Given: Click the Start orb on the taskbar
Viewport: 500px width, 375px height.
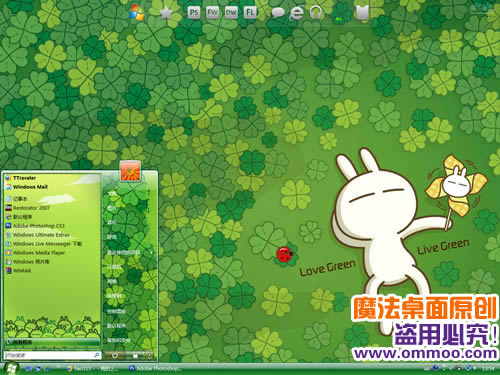Looking at the screenshot, I should tap(11, 368).
